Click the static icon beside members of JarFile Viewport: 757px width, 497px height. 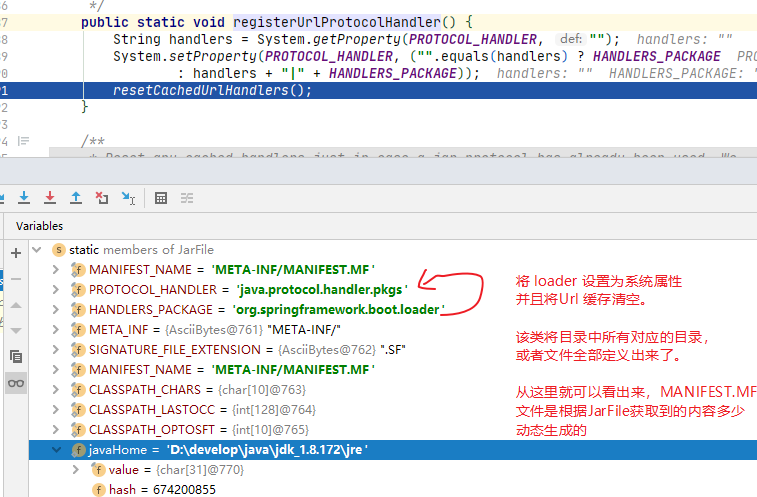(58, 250)
